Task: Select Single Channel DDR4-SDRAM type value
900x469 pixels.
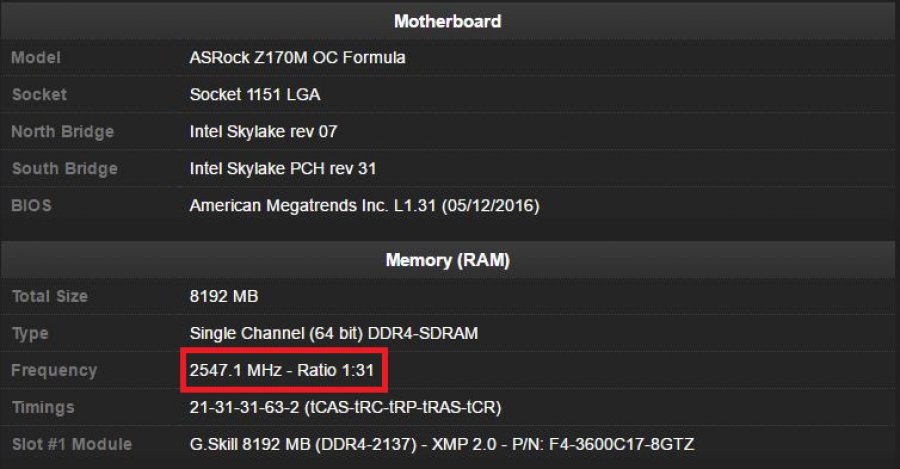Action: tap(333, 334)
